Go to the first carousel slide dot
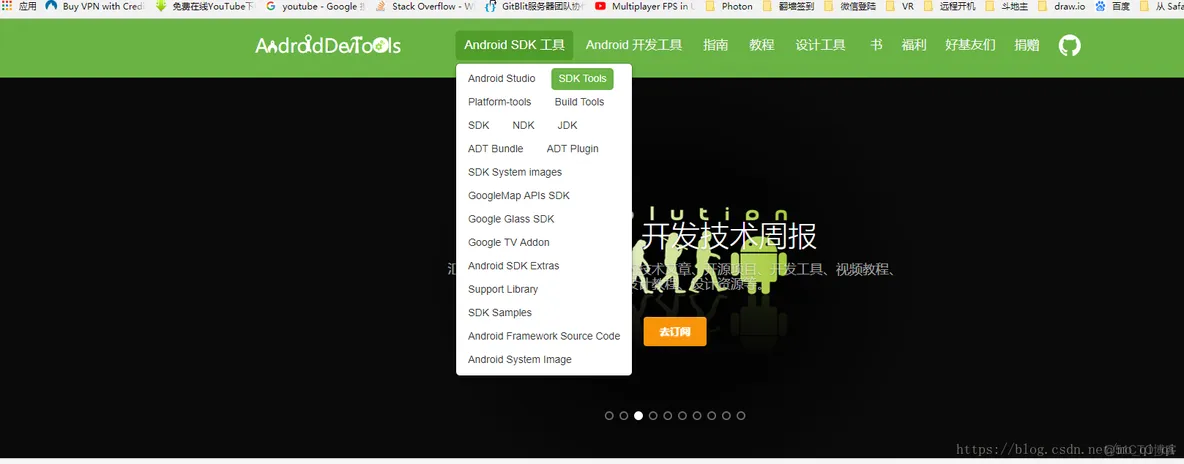This screenshot has width=1184, height=464. [609, 416]
